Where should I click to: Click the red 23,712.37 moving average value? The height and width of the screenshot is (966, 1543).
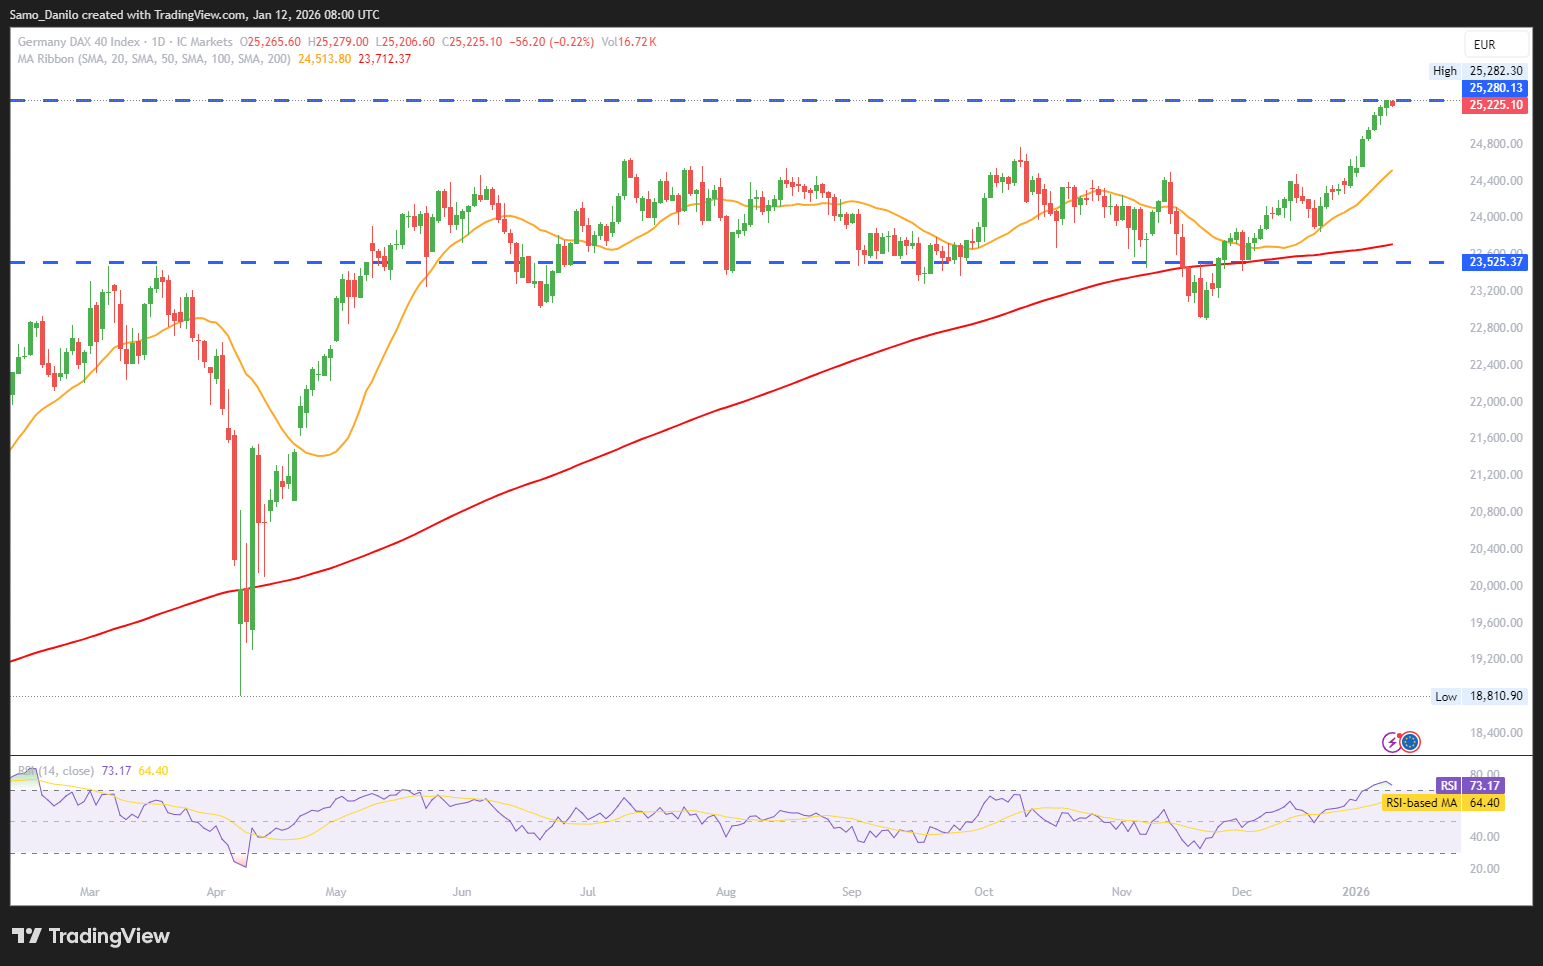tap(384, 59)
